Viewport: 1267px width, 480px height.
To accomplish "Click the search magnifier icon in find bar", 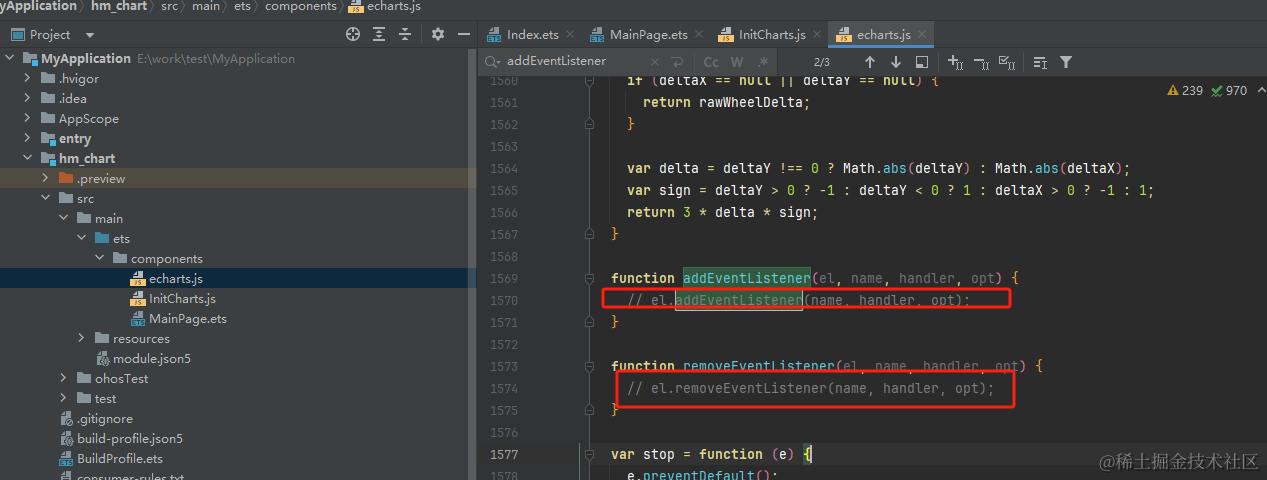I will pyautogui.click(x=493, y=61).
